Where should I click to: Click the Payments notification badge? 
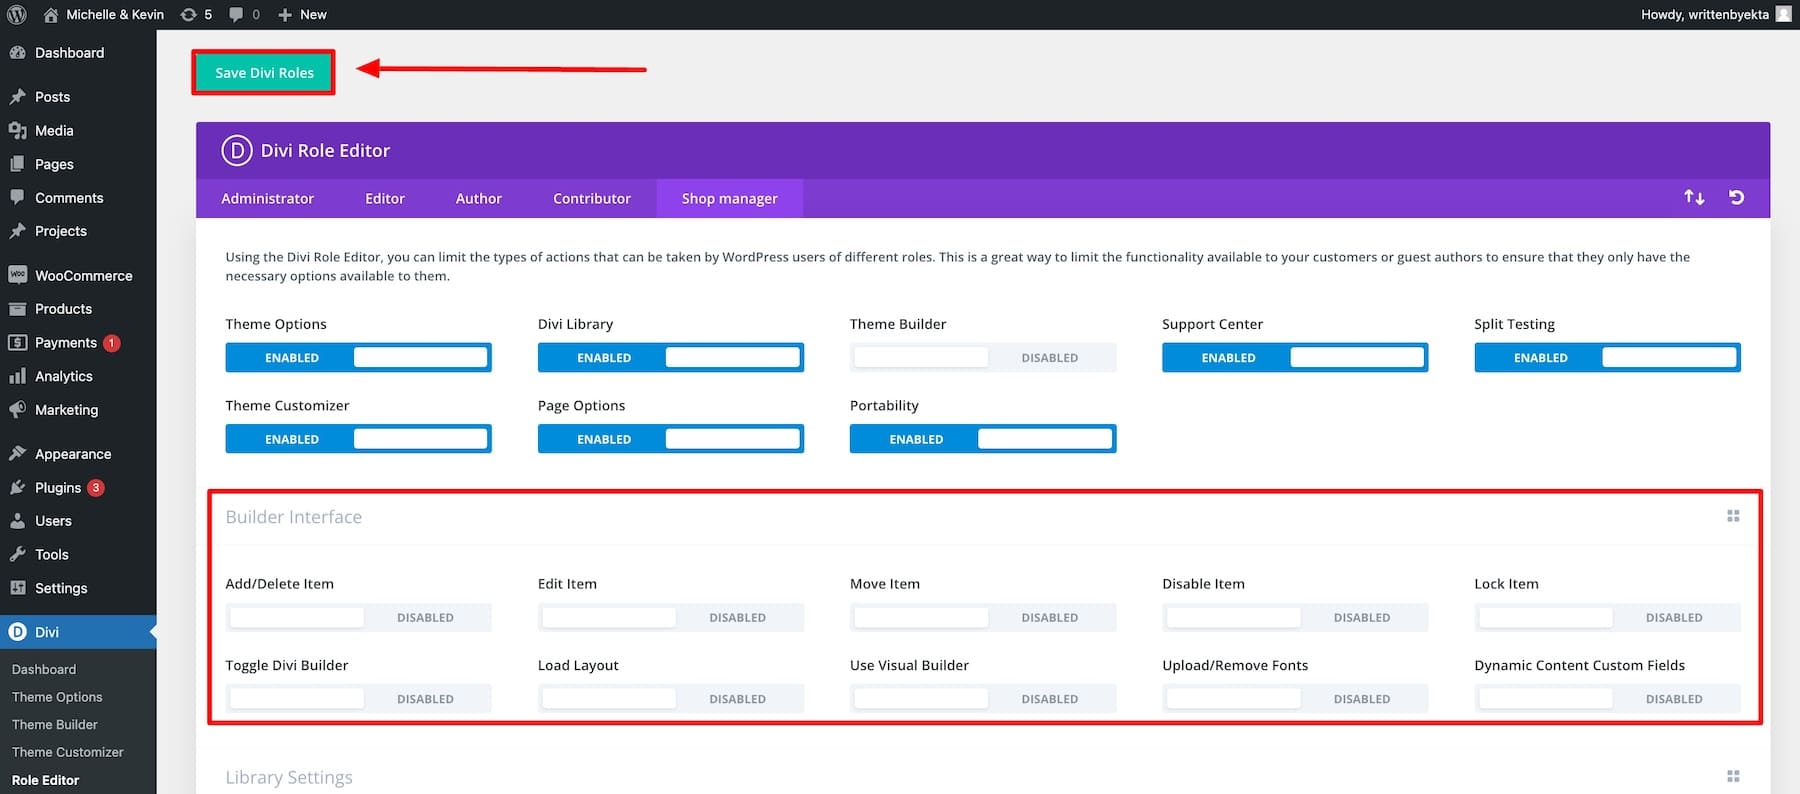(112, 343)
